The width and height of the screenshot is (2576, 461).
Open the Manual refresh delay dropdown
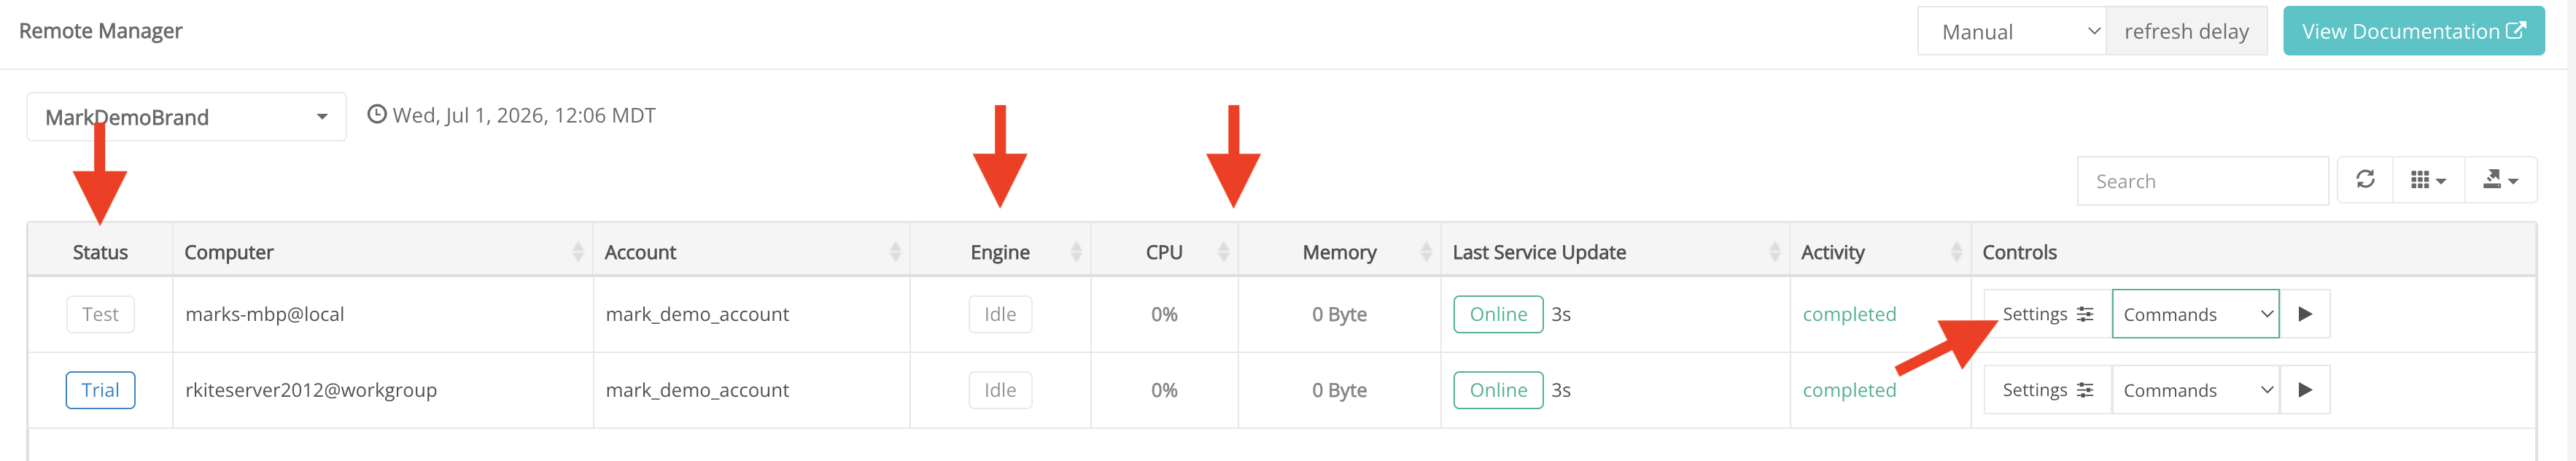pos(2012,31)
